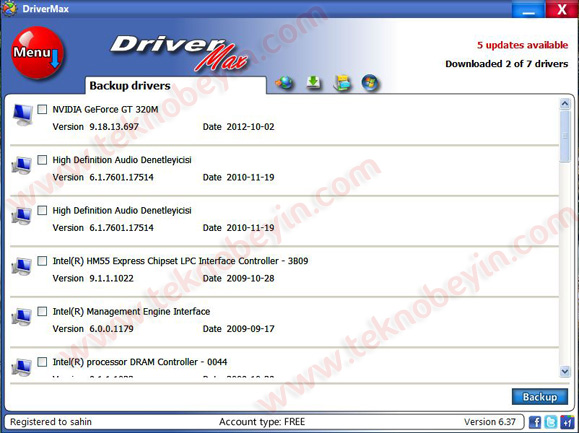Click the green download drivers icon
Image resolution: width=579 pixels, height=433 pixels.
[314, 82]
